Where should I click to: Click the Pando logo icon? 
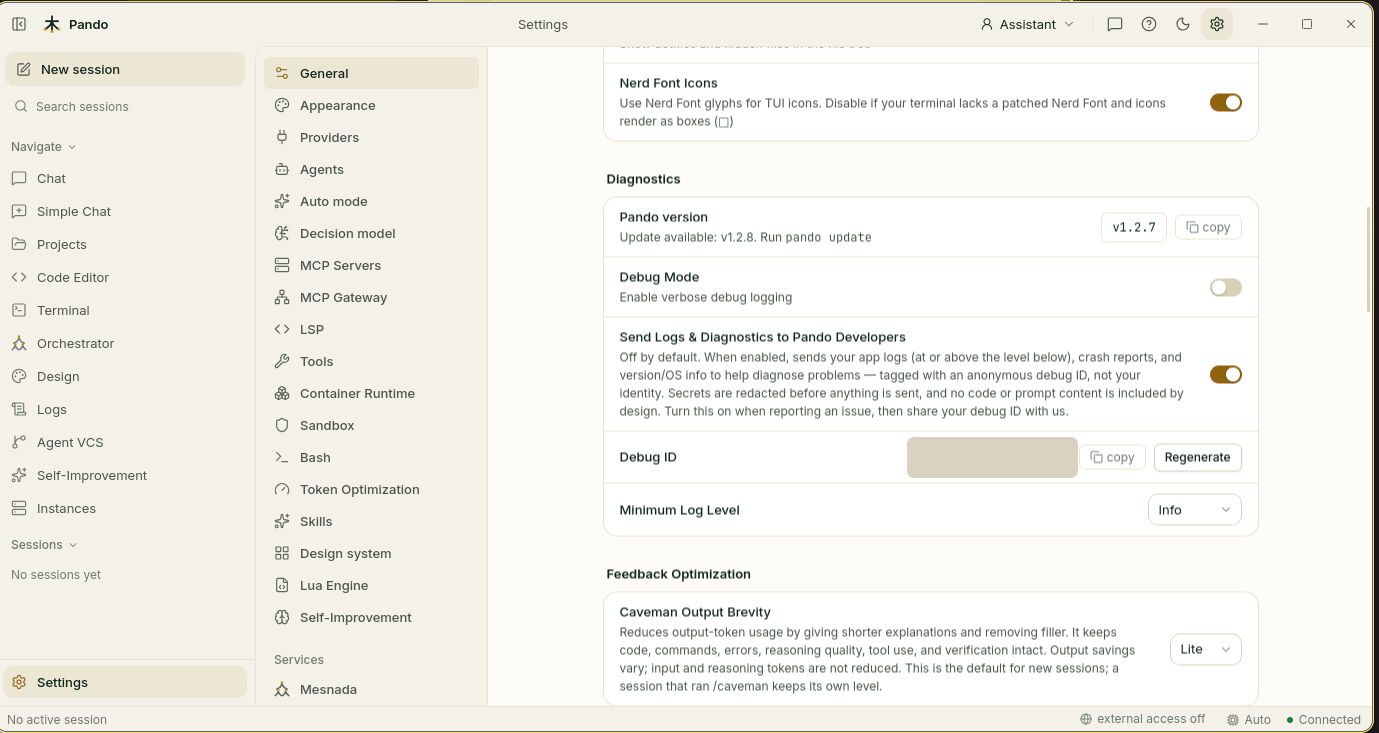pos(52,24)
